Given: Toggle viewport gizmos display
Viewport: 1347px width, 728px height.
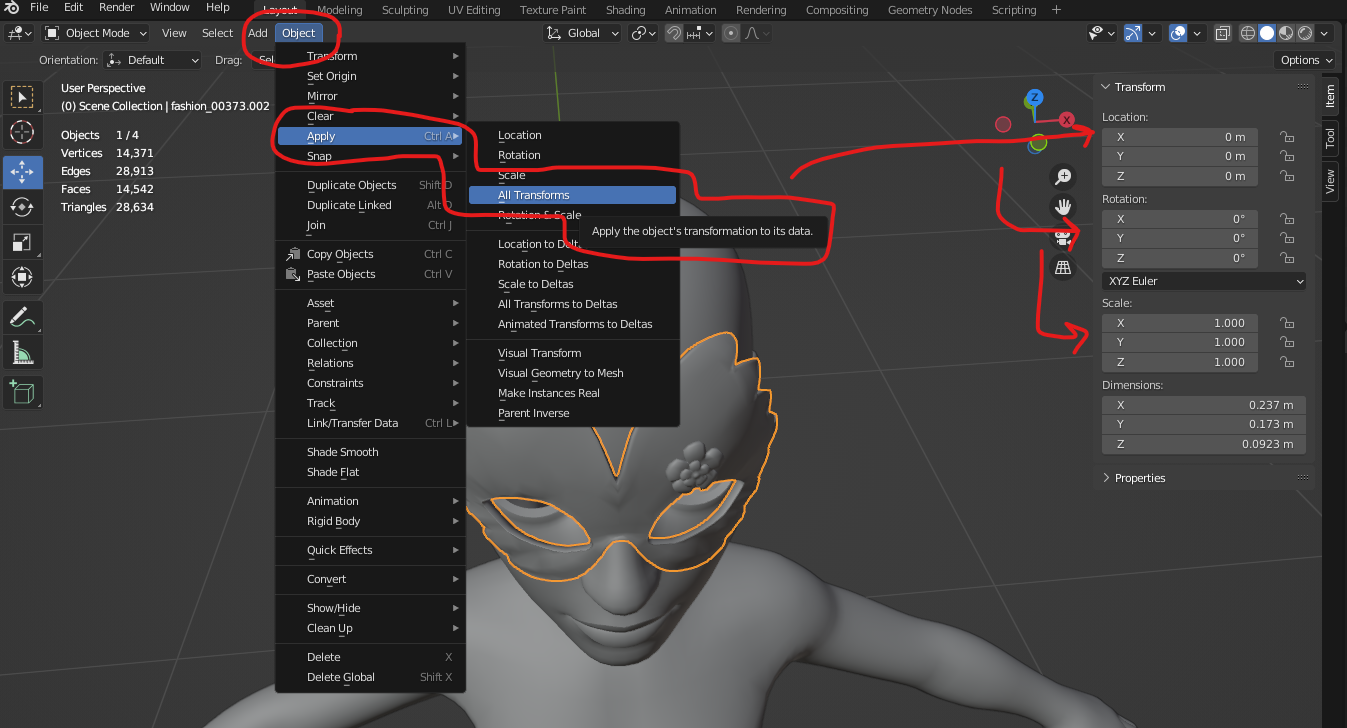Looking at the screenshot, I should (1132, 33).
